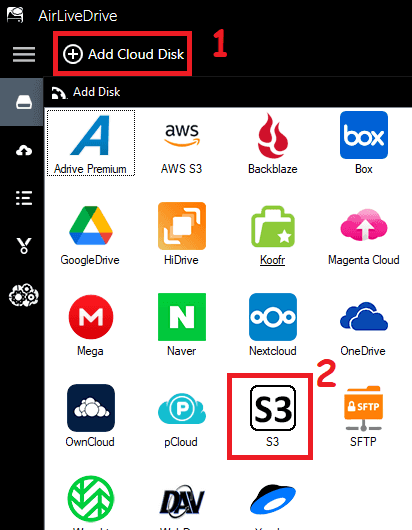Image resolution: width=412 pixels, height=530 pixels.
Task: Choose AWS S3 provider icon
Action: (181, 144)
